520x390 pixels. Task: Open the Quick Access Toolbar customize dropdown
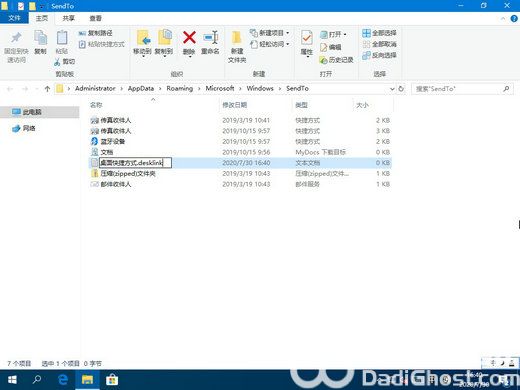[x=42, y=6]
